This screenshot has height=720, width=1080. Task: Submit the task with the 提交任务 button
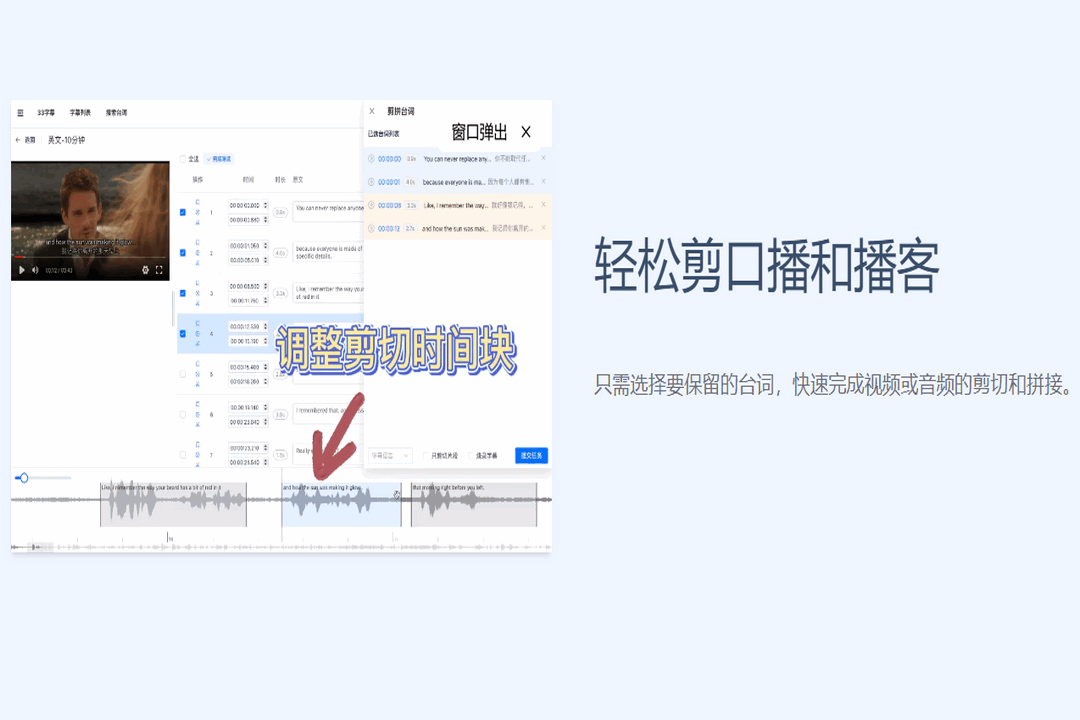(530, 454)
